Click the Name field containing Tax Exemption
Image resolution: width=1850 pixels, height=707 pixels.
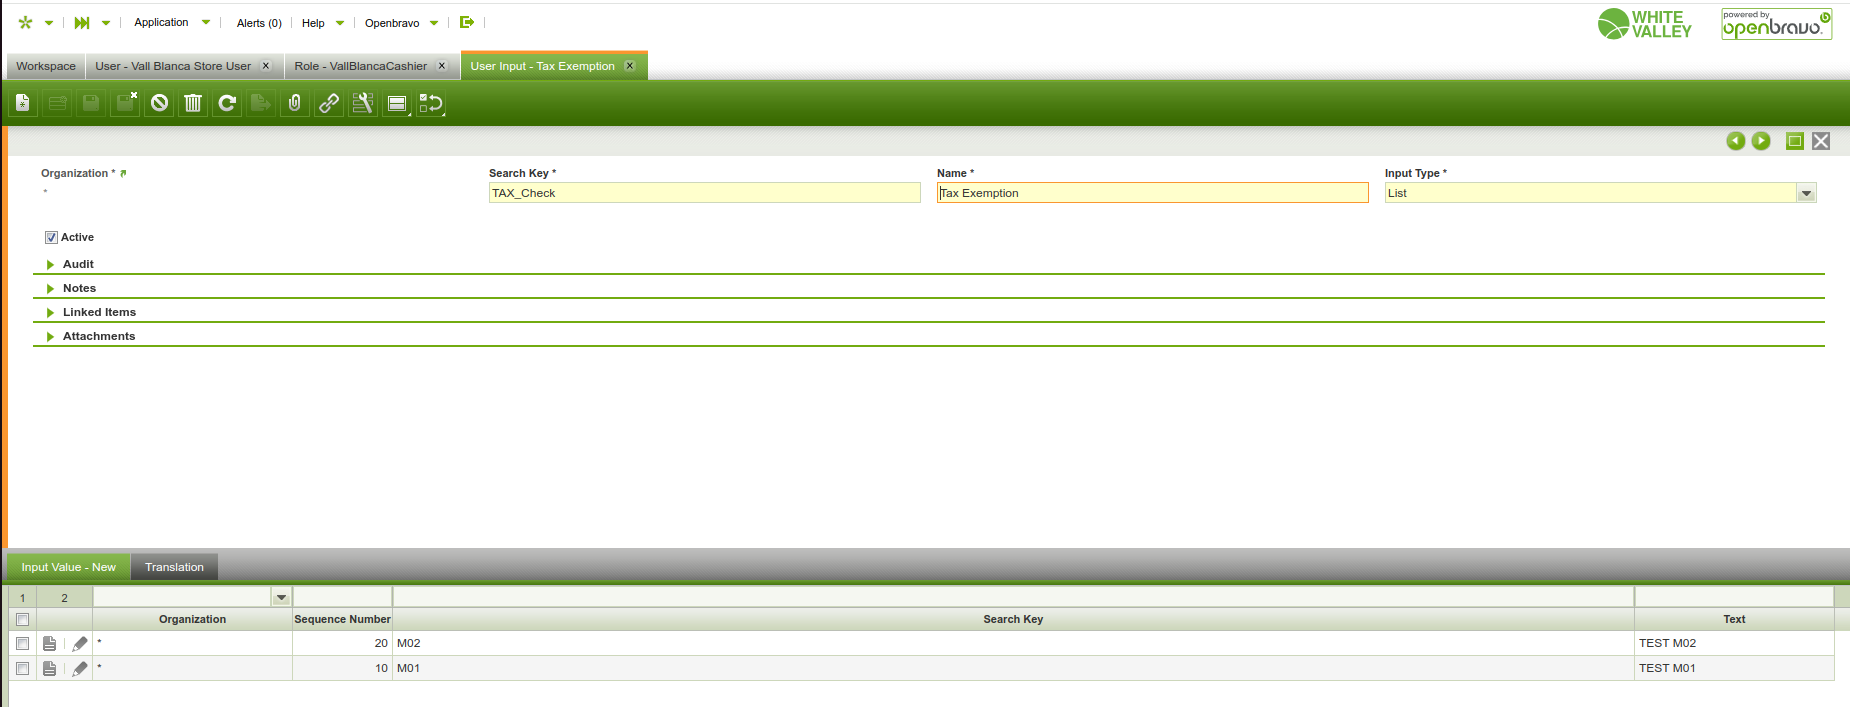pyautogui.click(x=1152, y=193)
